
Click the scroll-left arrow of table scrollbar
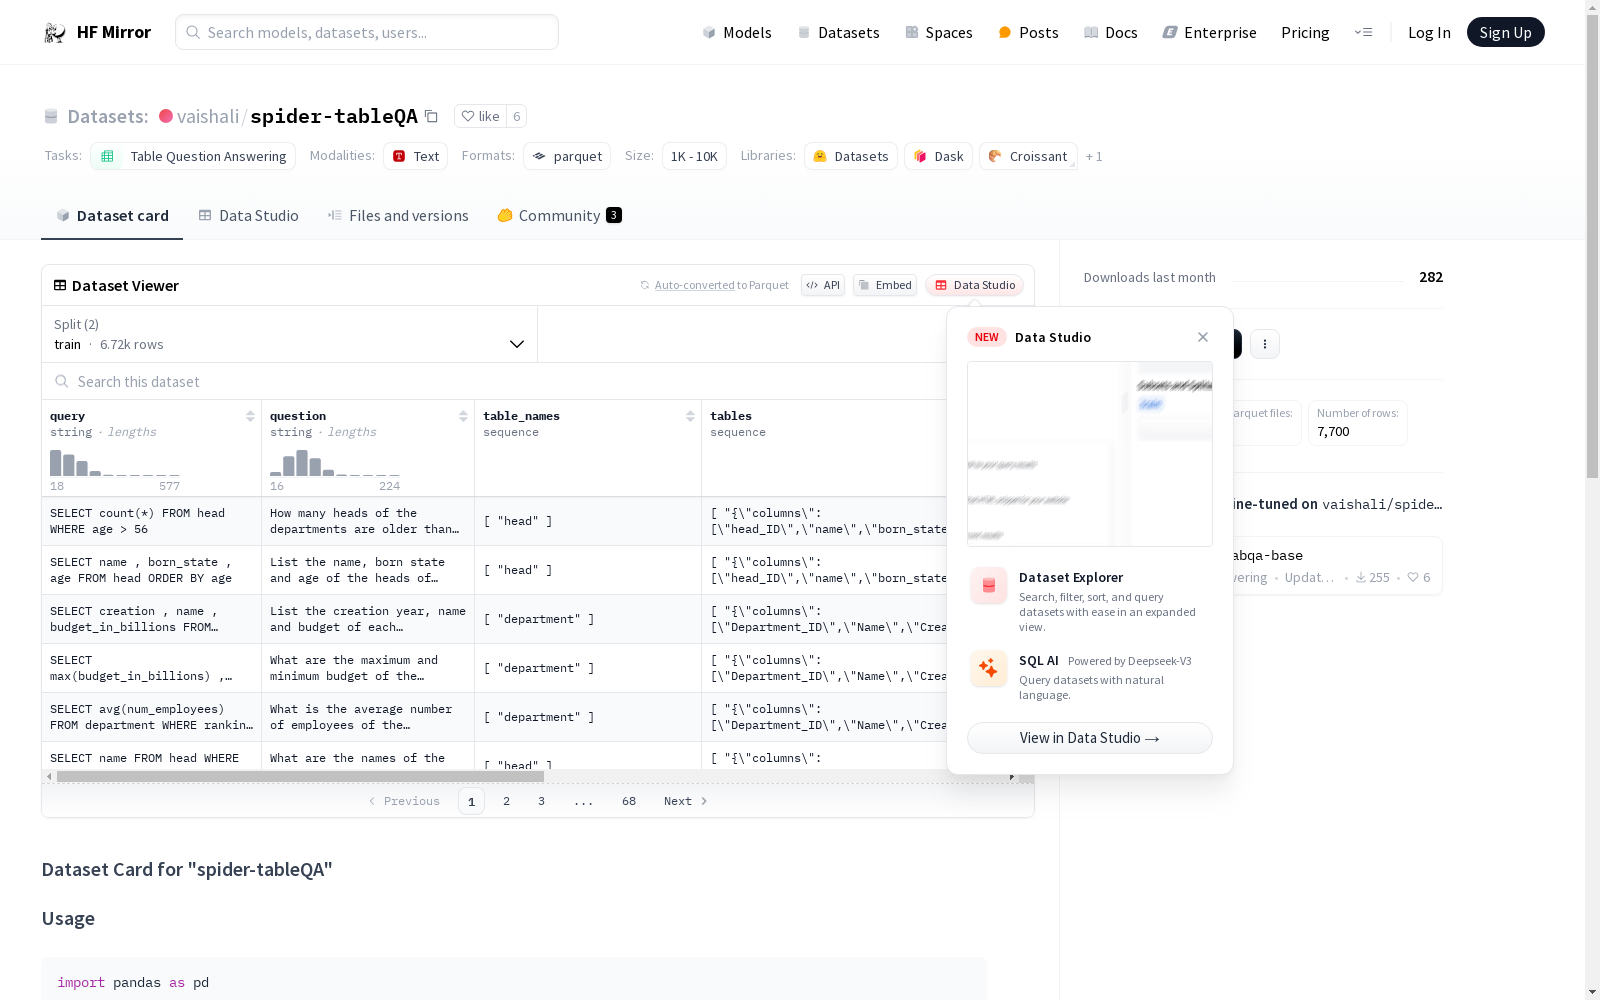(49, 776)
